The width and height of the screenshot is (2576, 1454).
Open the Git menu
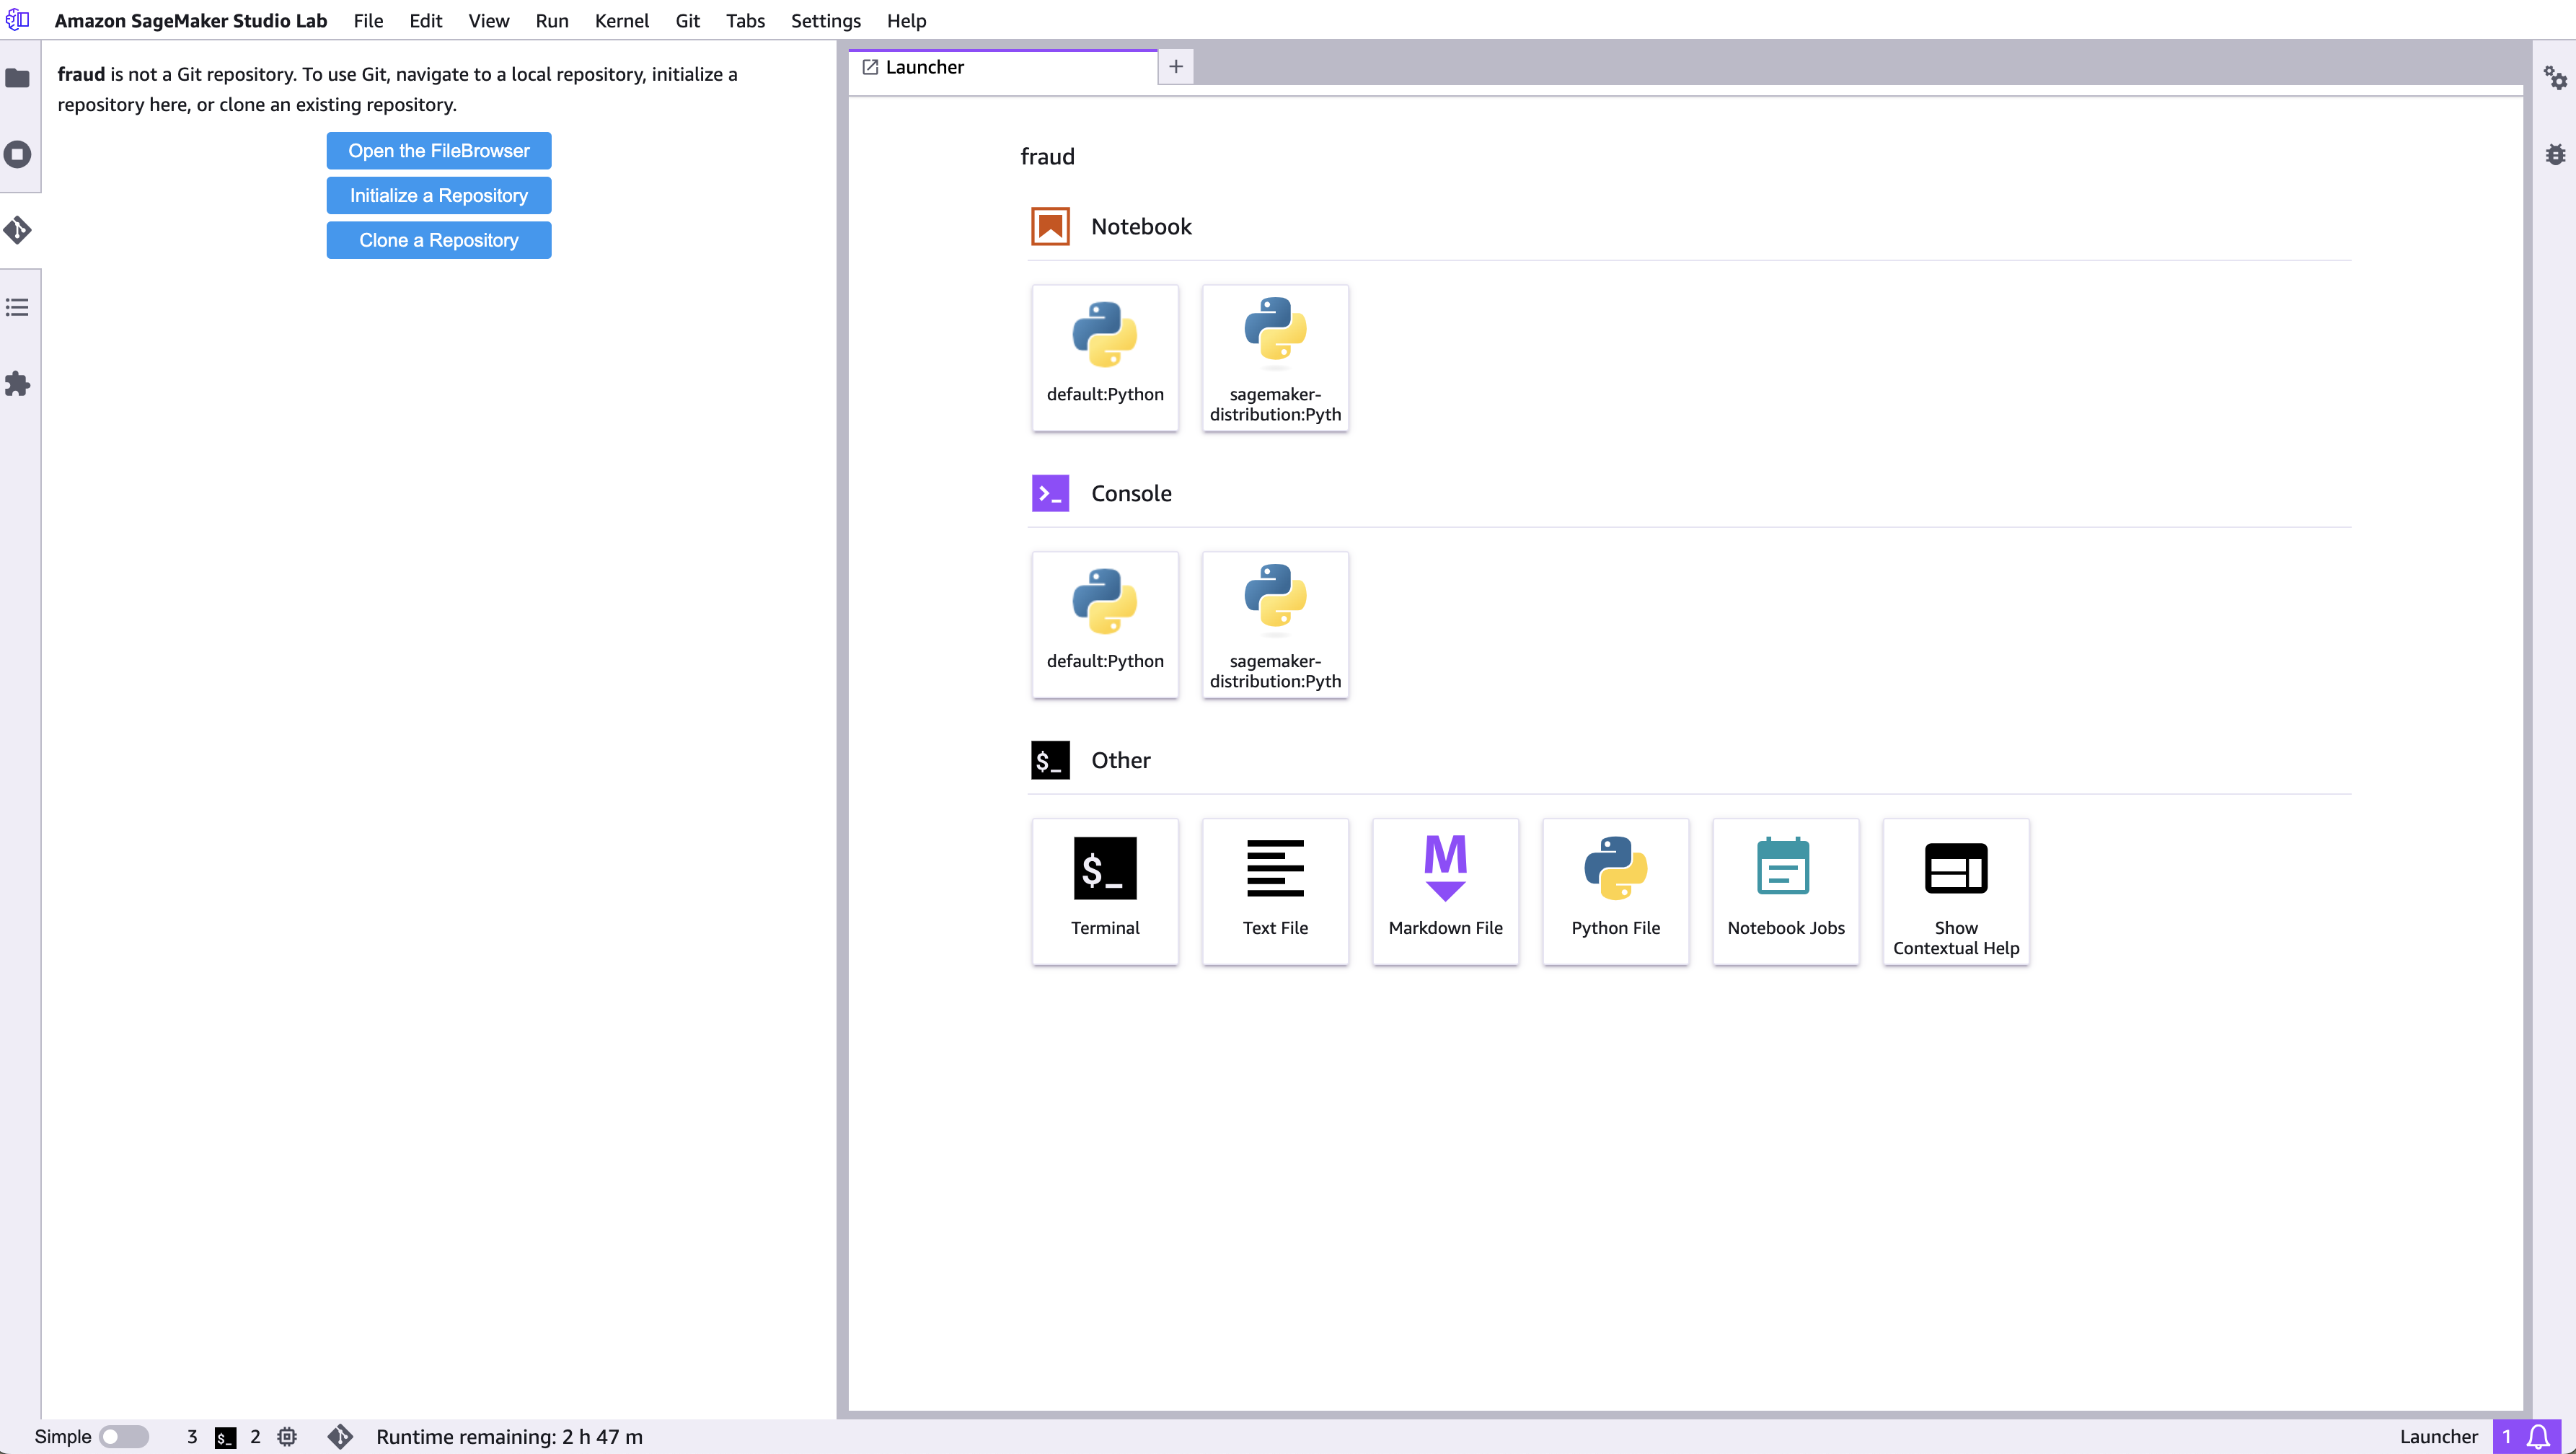688,19
